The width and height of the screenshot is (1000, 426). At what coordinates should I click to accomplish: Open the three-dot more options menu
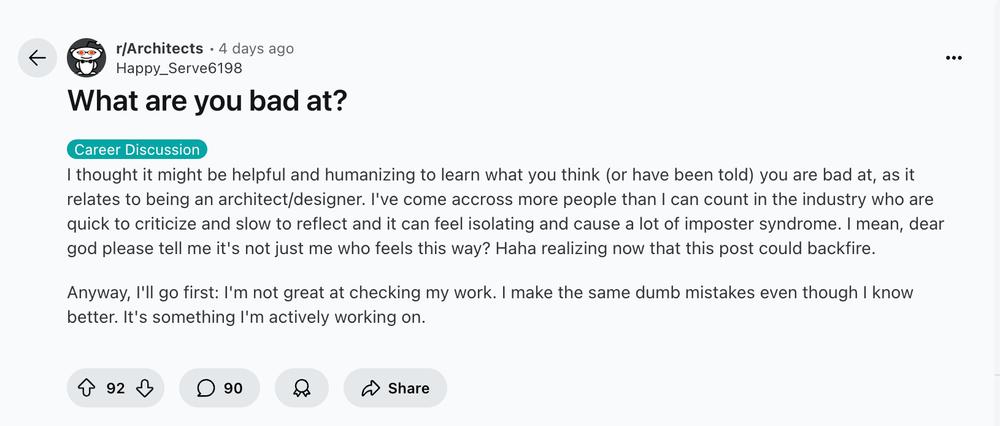pyautogui.click(x=953, y=58)
